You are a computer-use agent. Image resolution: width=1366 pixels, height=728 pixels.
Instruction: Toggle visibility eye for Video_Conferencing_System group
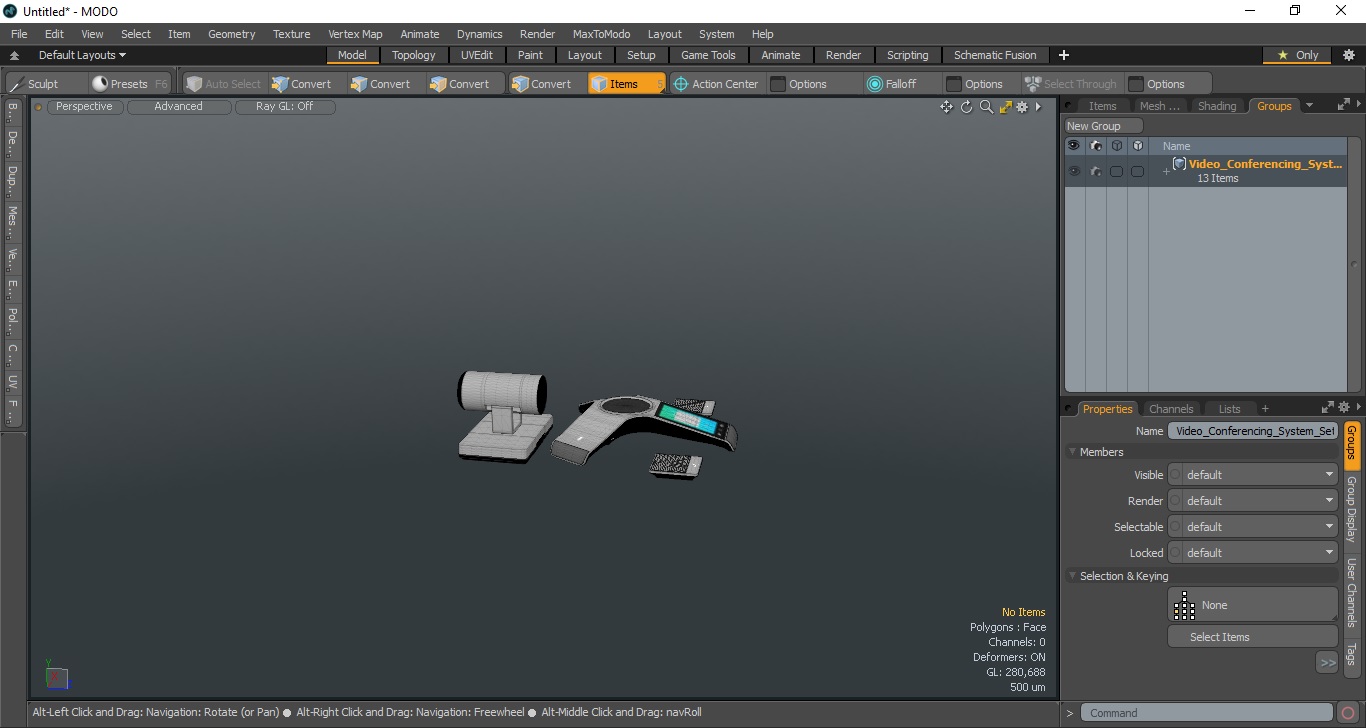[x=1074, y=171]
